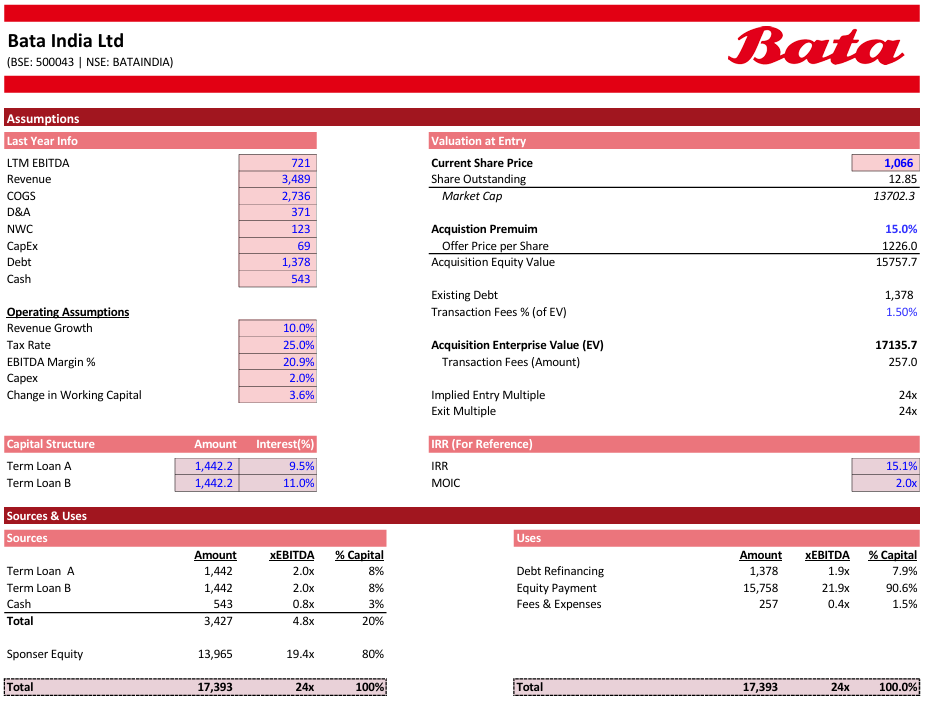Click the Fees & Expenses amount 257
The height and width of the screenshot is (704, 927).
769,604
